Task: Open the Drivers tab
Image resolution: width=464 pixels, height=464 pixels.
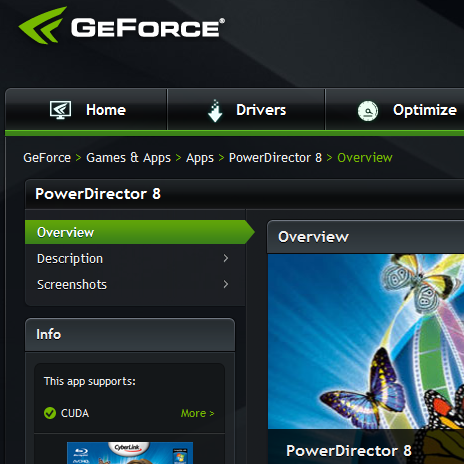Action: [246, 109]
